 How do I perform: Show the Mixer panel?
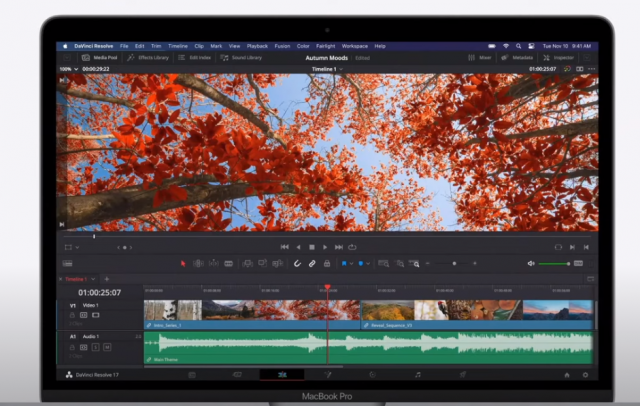click(x=480, y=58)
